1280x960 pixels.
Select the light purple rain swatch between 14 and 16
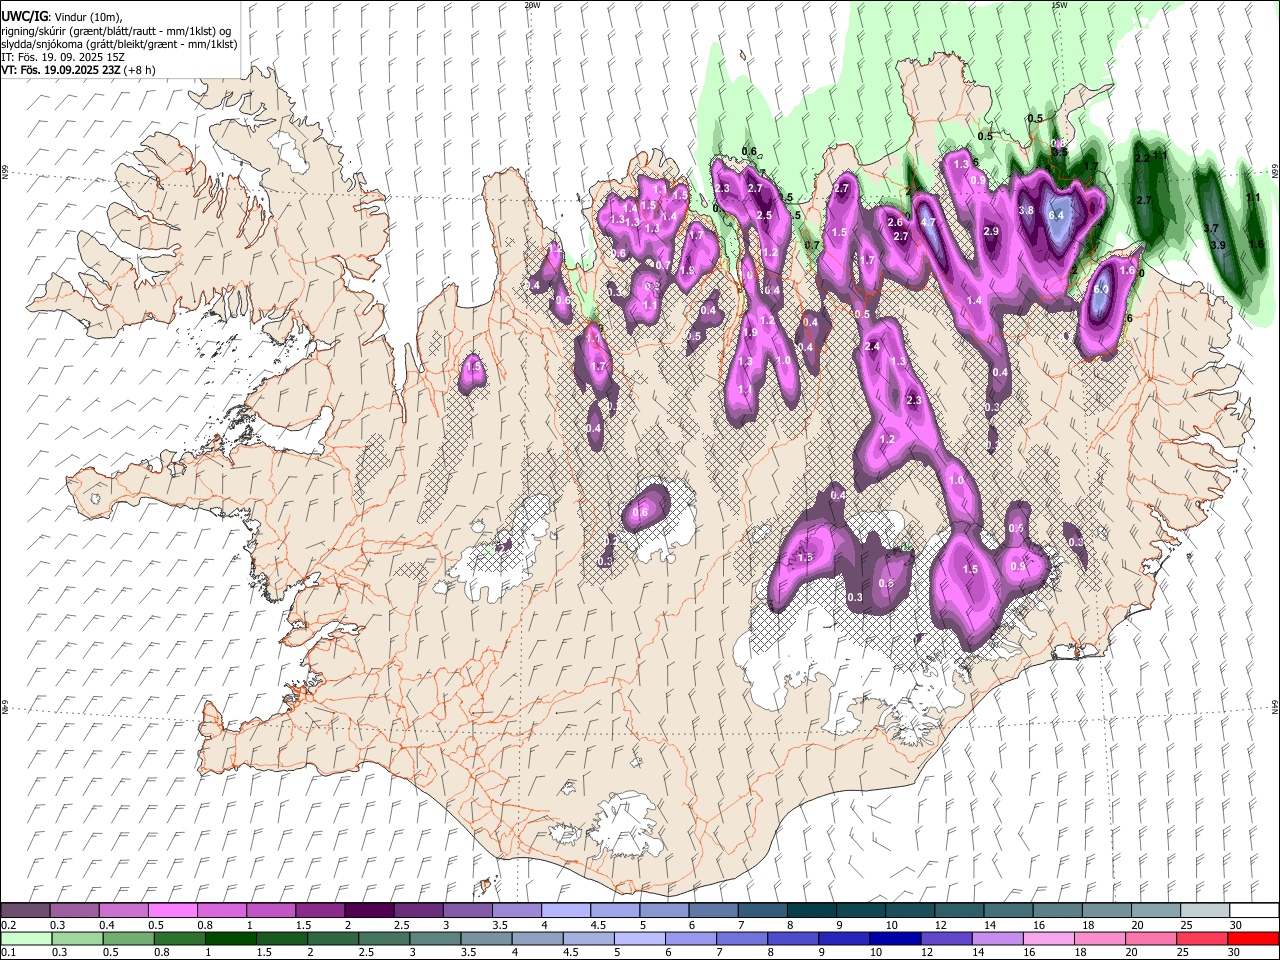[997, 939]
